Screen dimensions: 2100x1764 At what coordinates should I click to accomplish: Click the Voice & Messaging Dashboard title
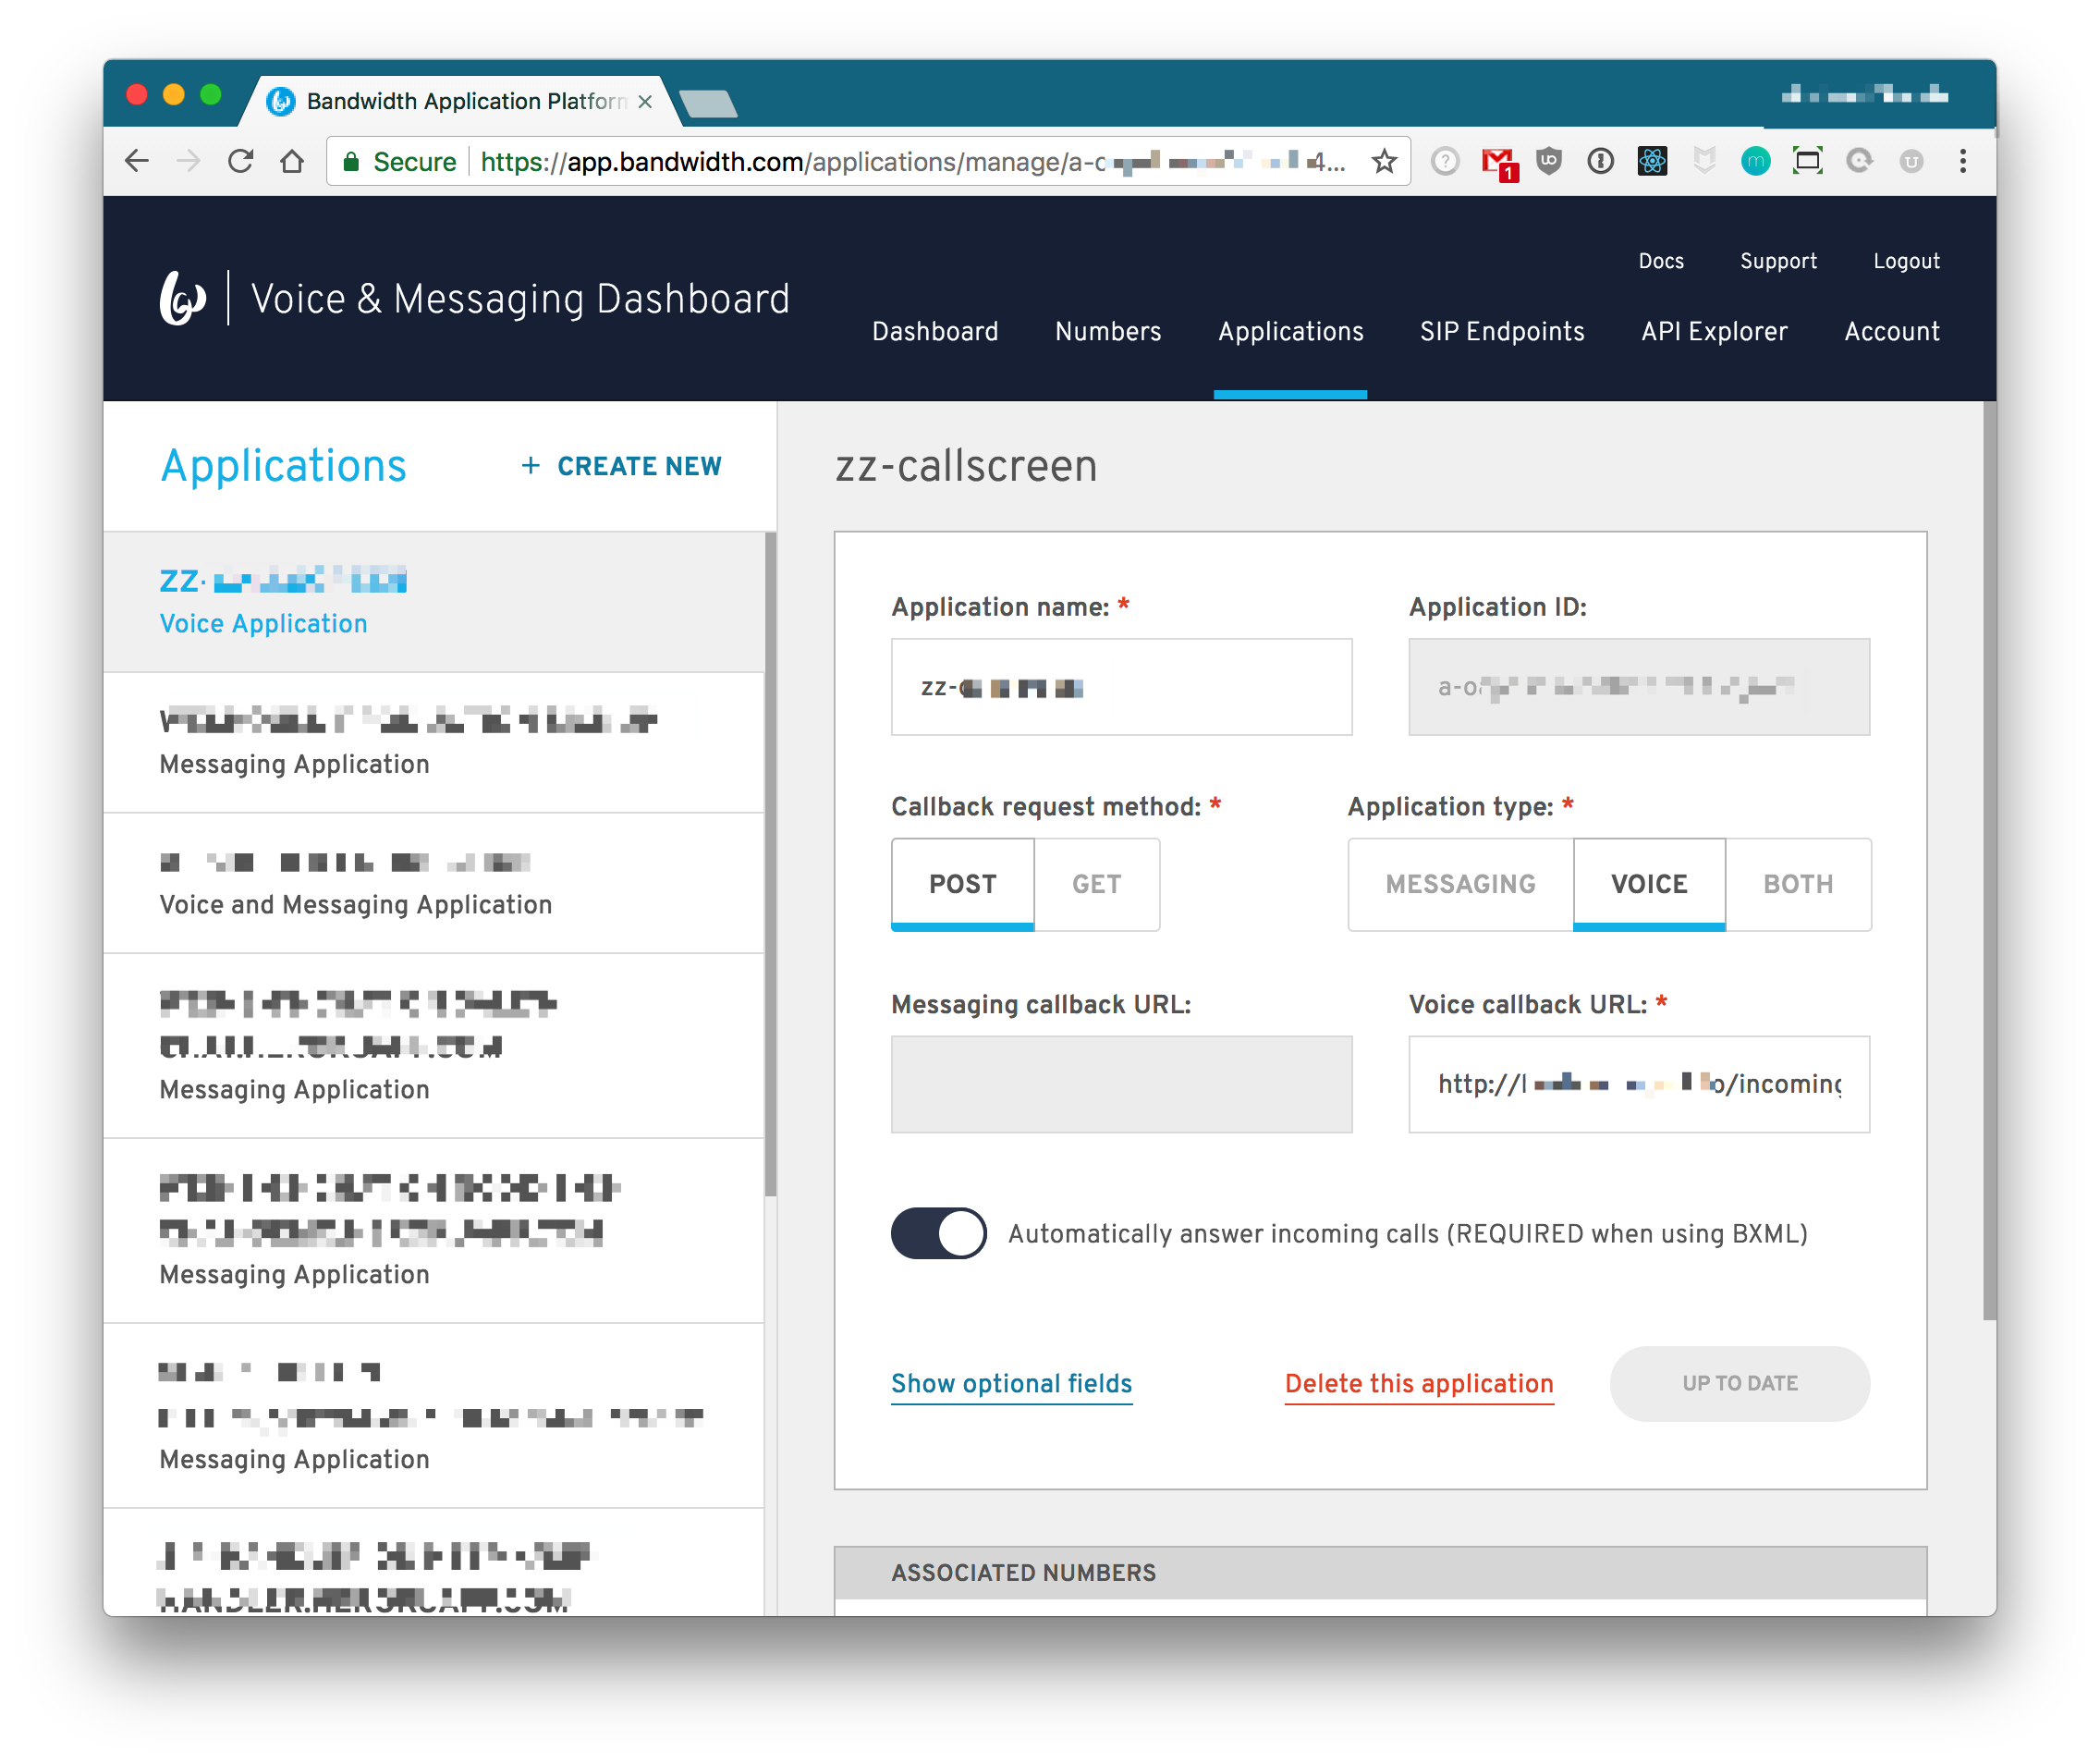tap(520, 299)
